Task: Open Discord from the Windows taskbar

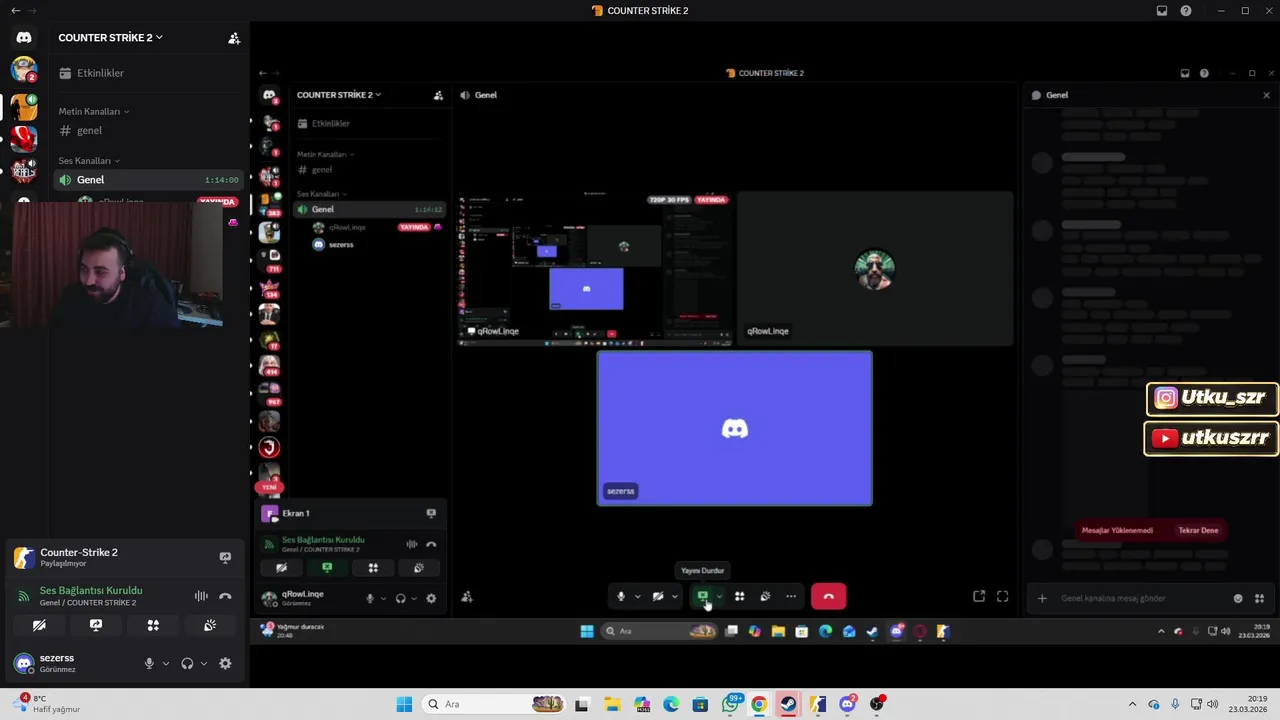Action: (x=848, y=704)
